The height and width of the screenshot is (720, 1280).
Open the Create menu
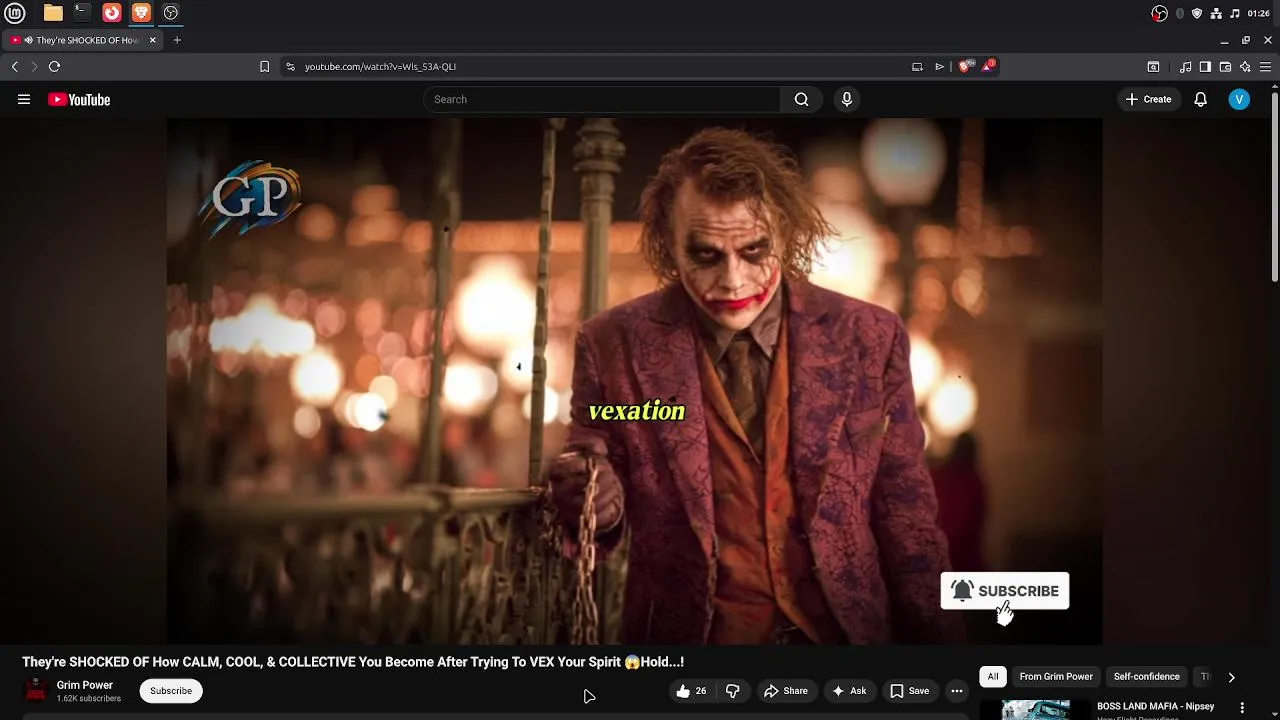pos(1148,99)
